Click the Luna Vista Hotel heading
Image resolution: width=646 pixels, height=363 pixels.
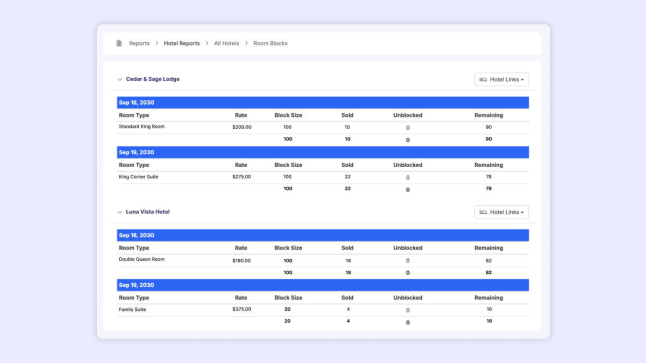tap(147, 212)
